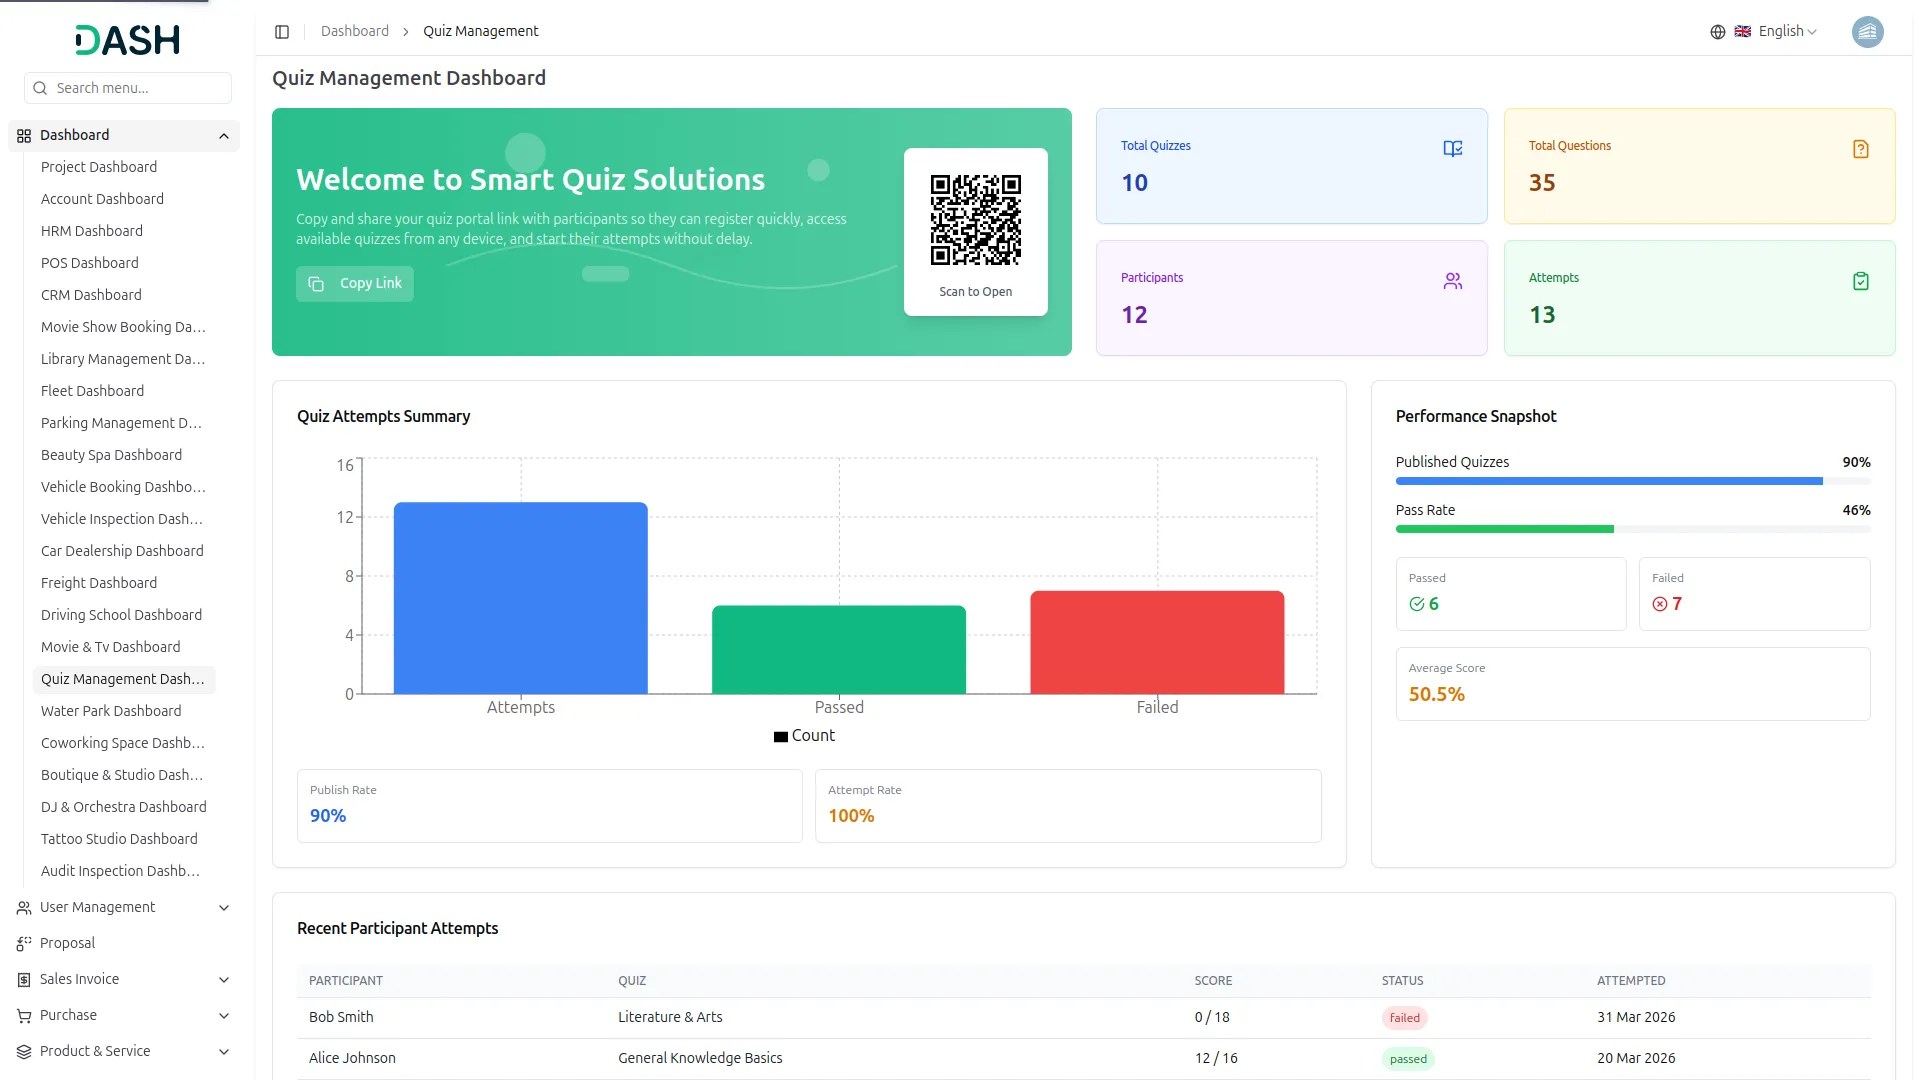Go to the Dashboard breadcrumb link
Screen dimensions: 1920x1080
click(x=354, y=32)
